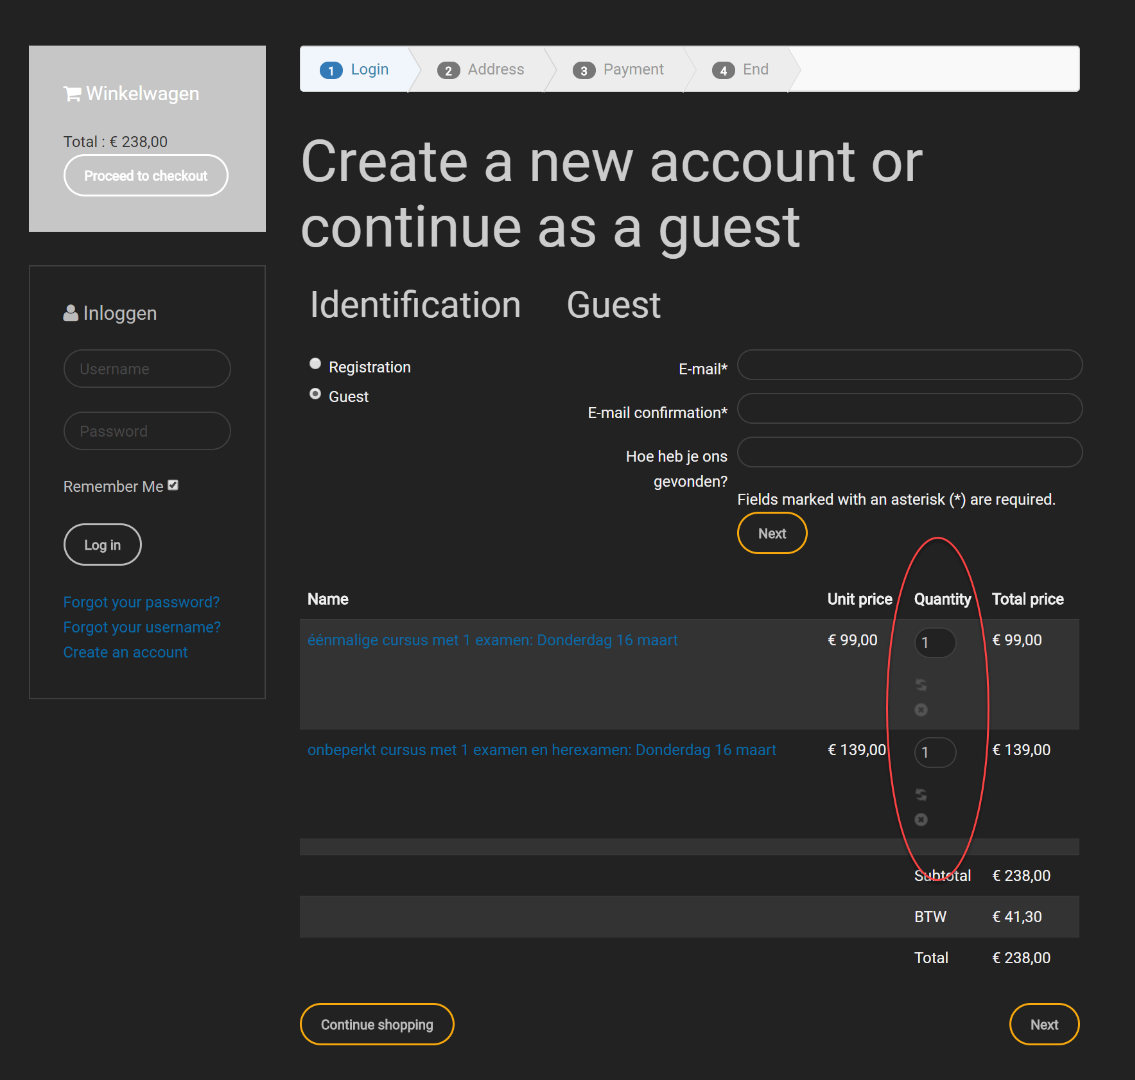The width and height of the screenshot is (1135, 1080).
Task: Select the Guest radio option
Action: point(316,394)
